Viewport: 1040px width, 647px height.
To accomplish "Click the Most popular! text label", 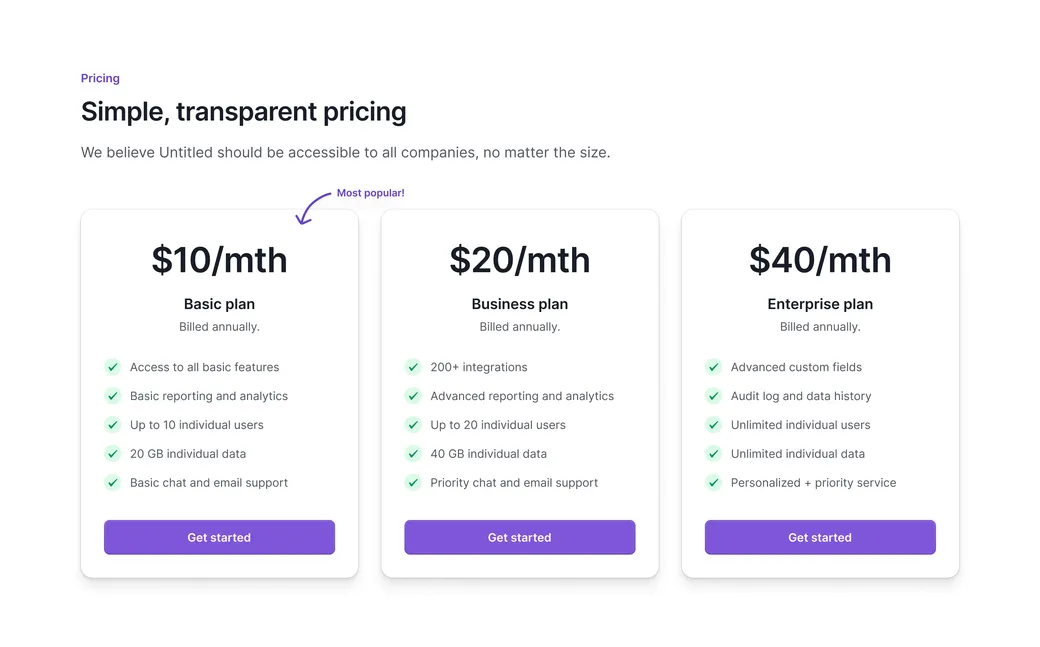I will (370, 193).
